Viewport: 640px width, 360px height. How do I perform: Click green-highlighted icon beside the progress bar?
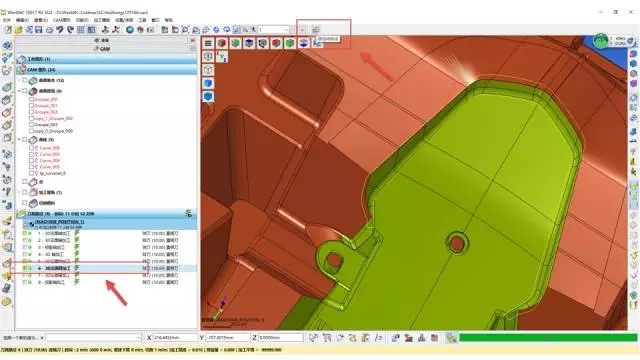tap(451, 338)
